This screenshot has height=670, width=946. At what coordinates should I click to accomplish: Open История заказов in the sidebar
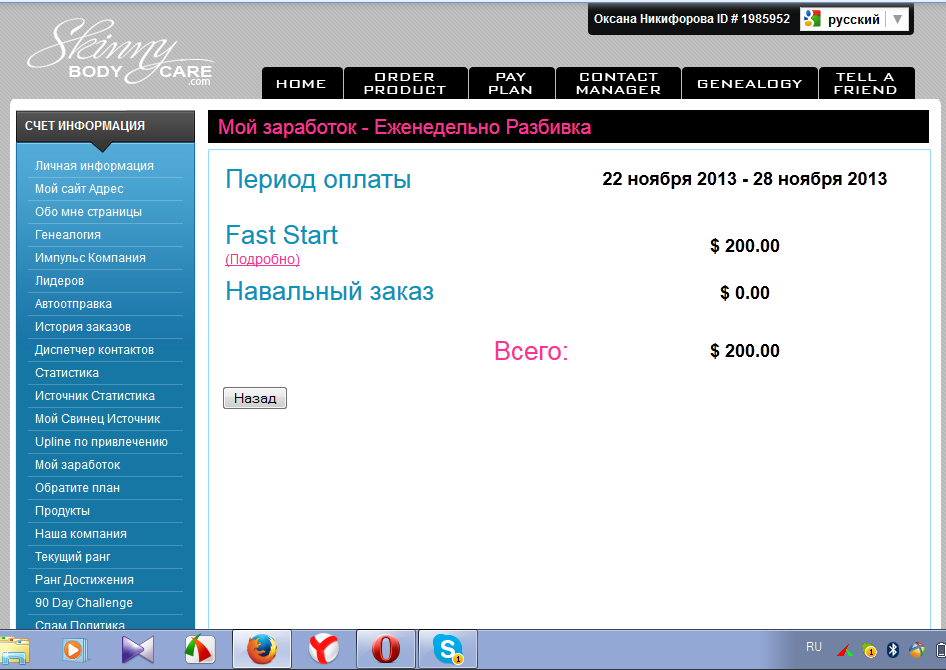(x=83, y=327)
